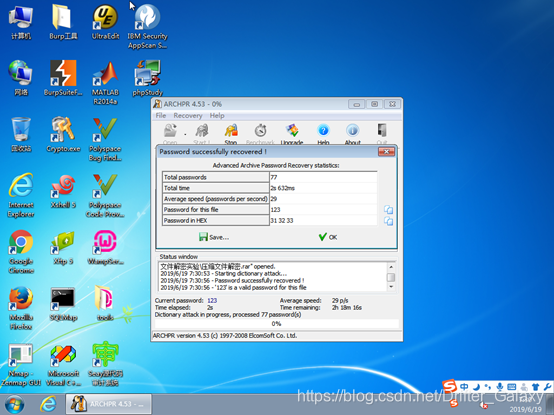Select Nmap Zenmap GUI shortcut
This screenshot has width=554, height=415.
[x=21, y=365]
